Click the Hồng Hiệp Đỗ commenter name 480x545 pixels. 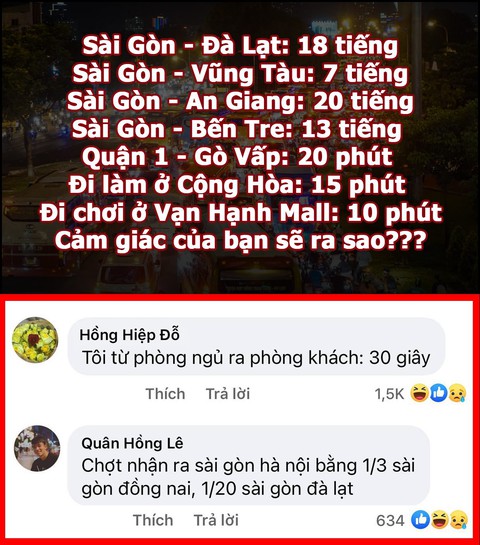[129, 335]
